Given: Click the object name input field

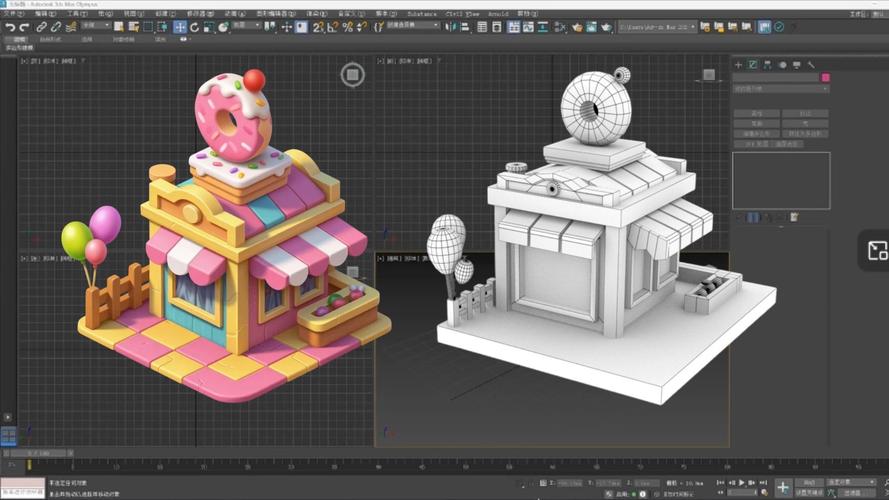Looking at the screenshot, I should pos(776,77).
